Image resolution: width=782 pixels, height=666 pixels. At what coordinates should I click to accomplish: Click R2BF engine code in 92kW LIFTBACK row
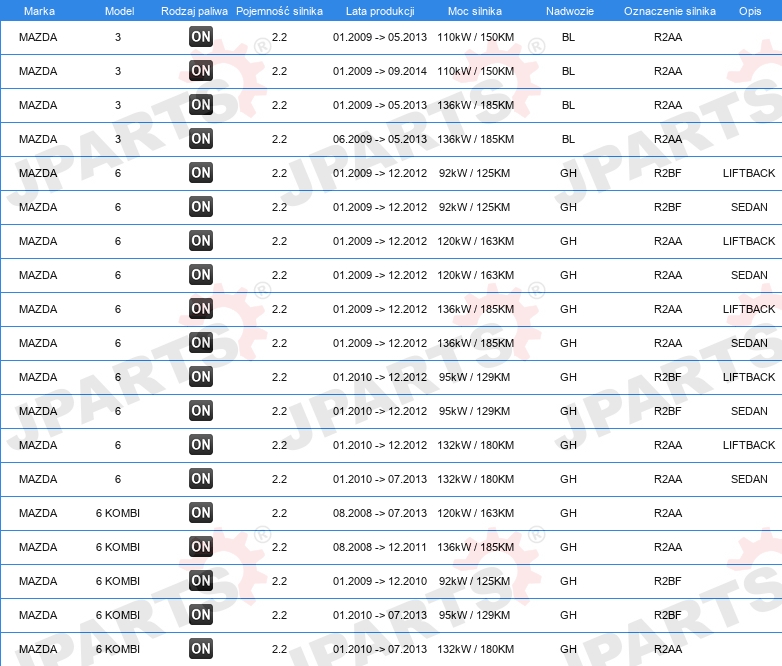(667, 173)
